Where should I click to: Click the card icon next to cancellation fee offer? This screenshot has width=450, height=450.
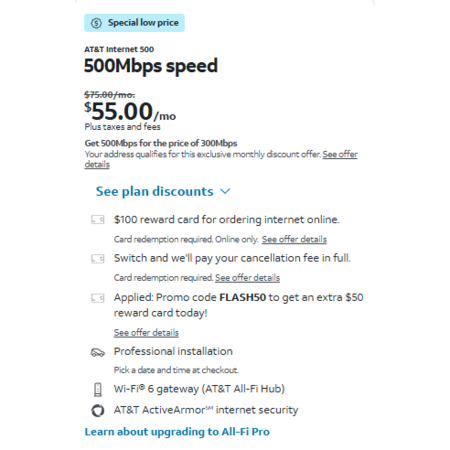coord(98,259)
